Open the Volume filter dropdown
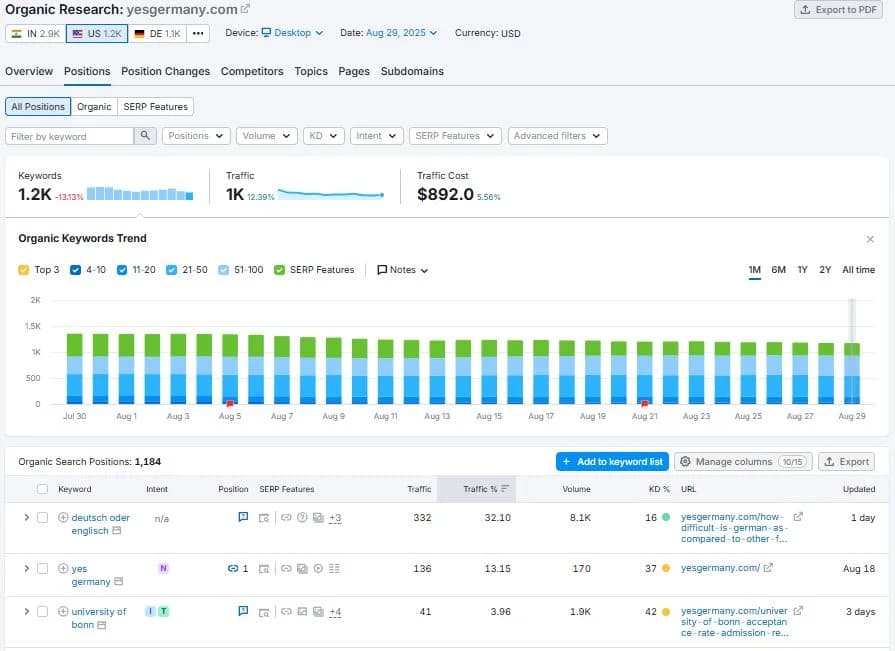The width and height of the screenshot is (895, 651). 267,136
